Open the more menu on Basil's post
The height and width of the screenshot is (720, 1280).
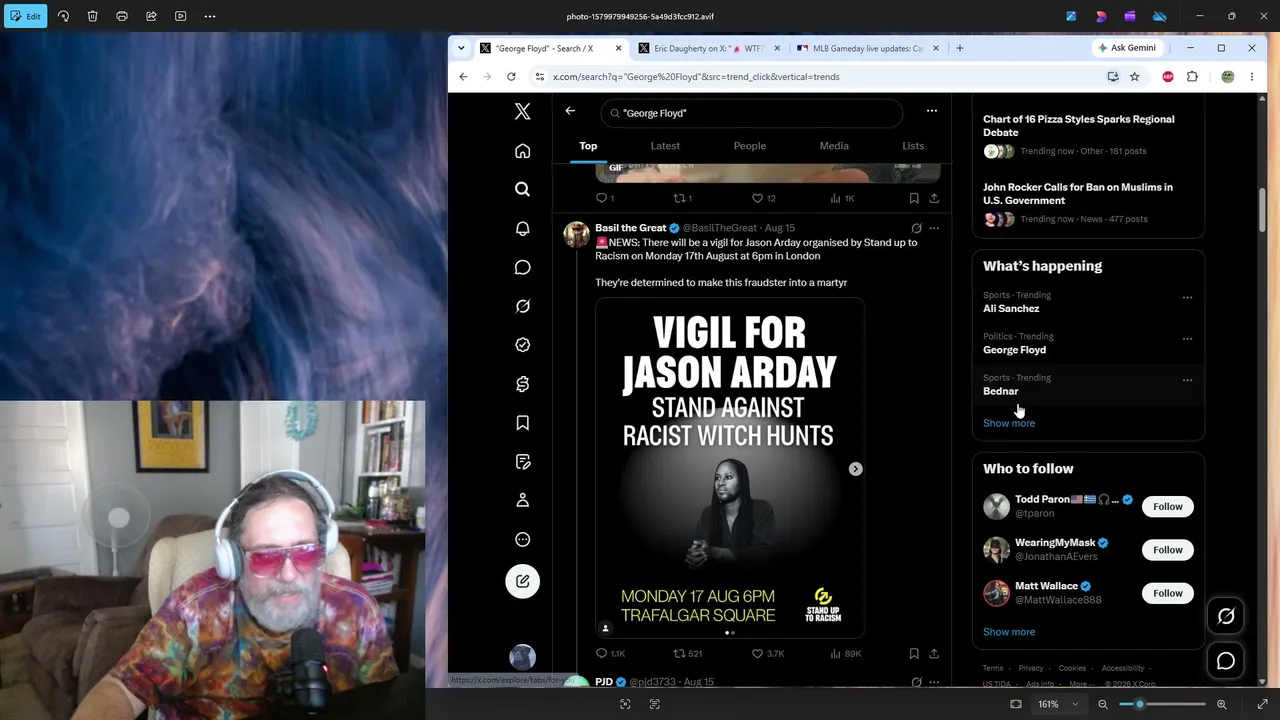click(x=934, y=228)
